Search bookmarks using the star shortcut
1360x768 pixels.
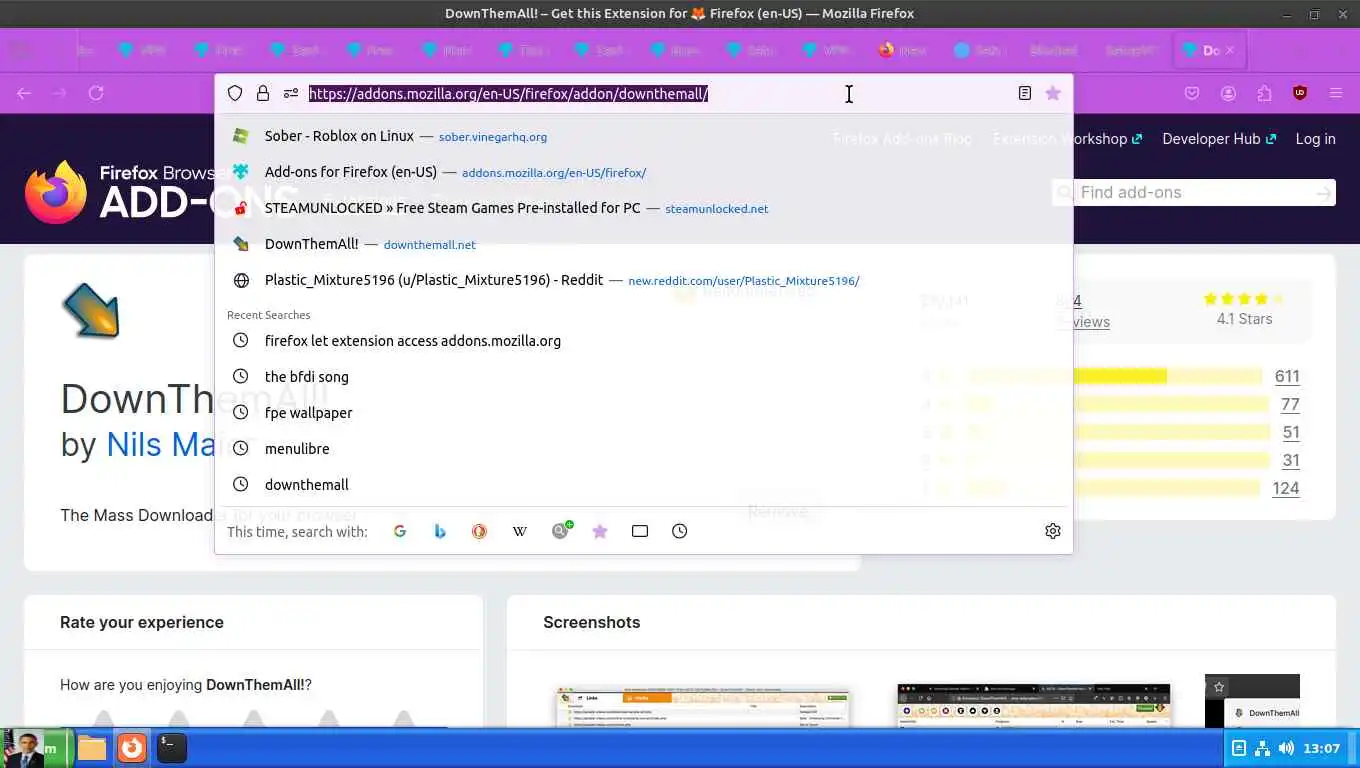600,531
